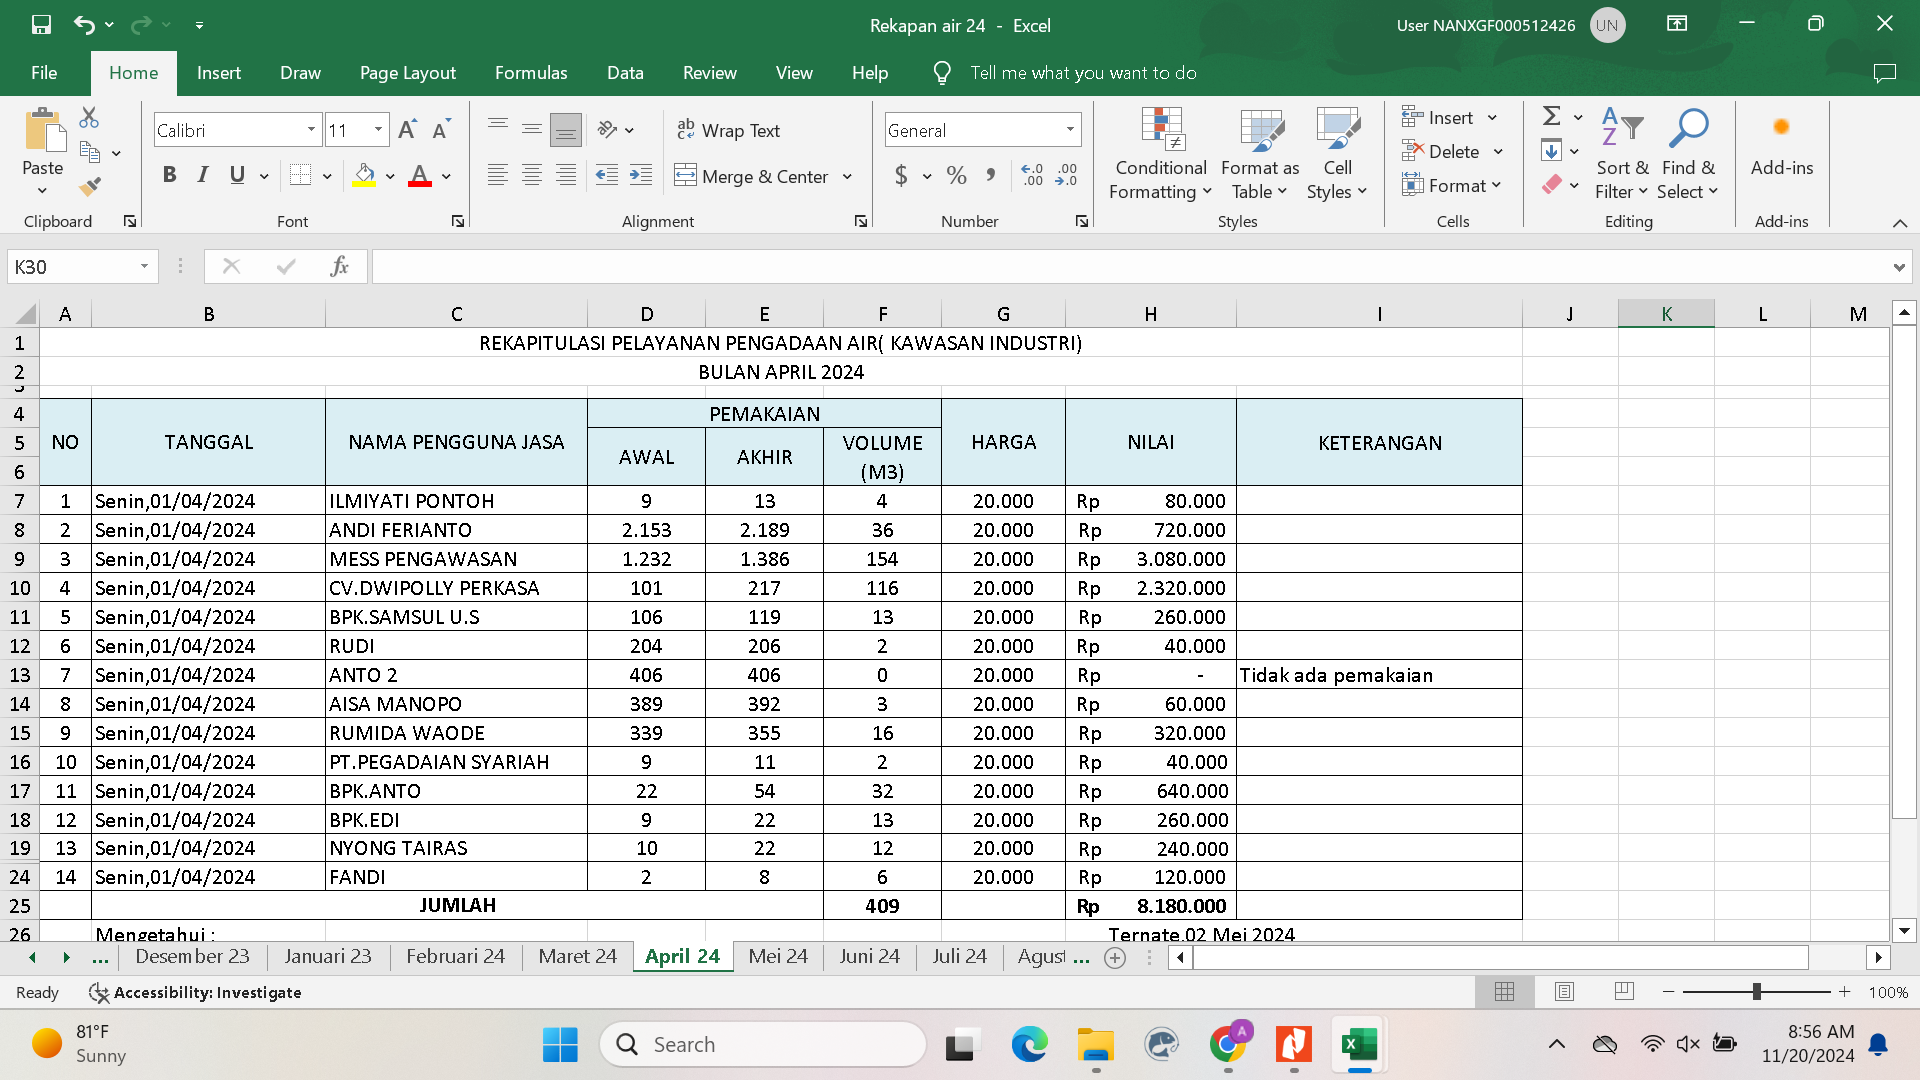Open the Calibri font name dropdown
The height and width of the screenshot is (1080, 1920).
point(311,130)
